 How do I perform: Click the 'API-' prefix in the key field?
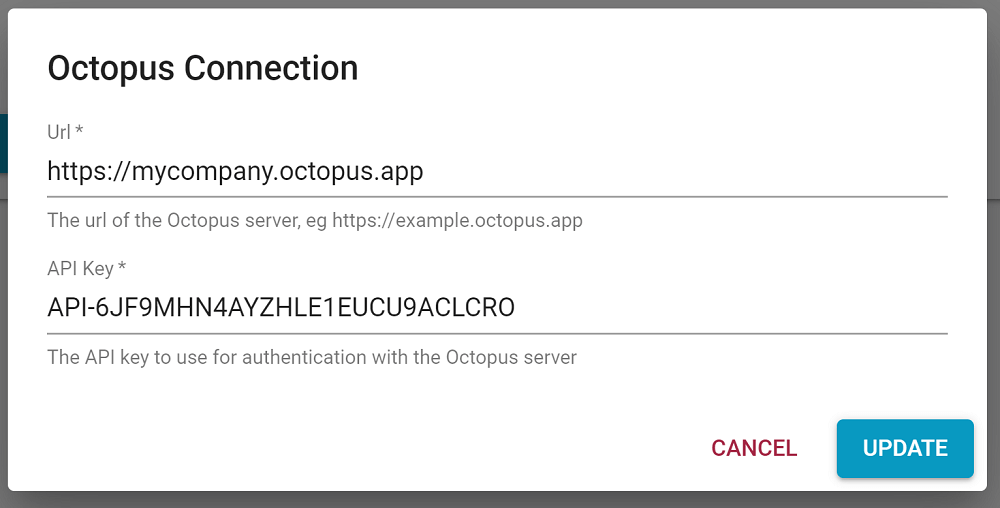click(x=71, y=308)
